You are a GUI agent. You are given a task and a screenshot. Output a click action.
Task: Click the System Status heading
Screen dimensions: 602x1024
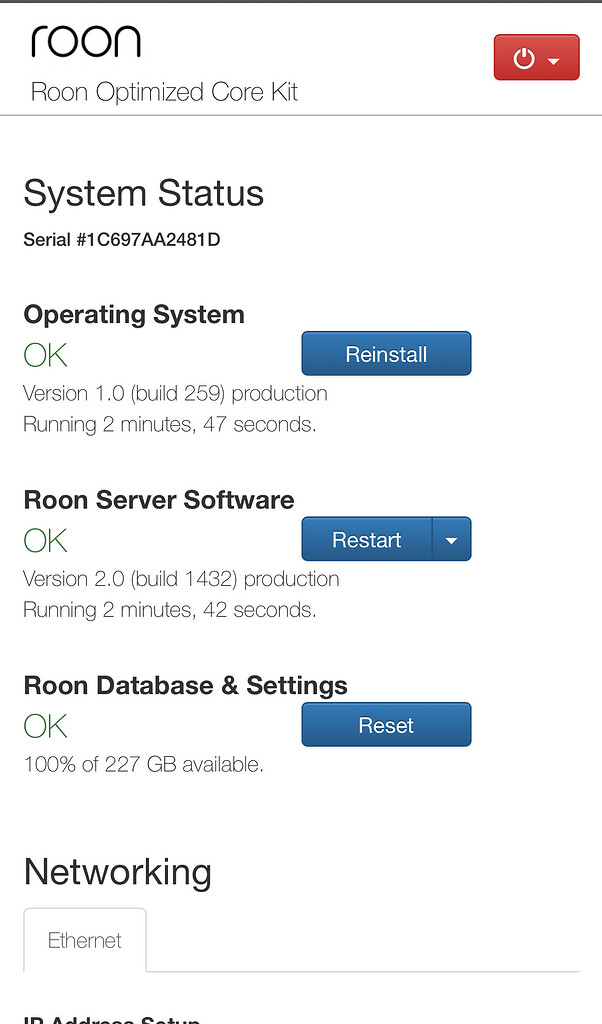click(x=143, y=192)
